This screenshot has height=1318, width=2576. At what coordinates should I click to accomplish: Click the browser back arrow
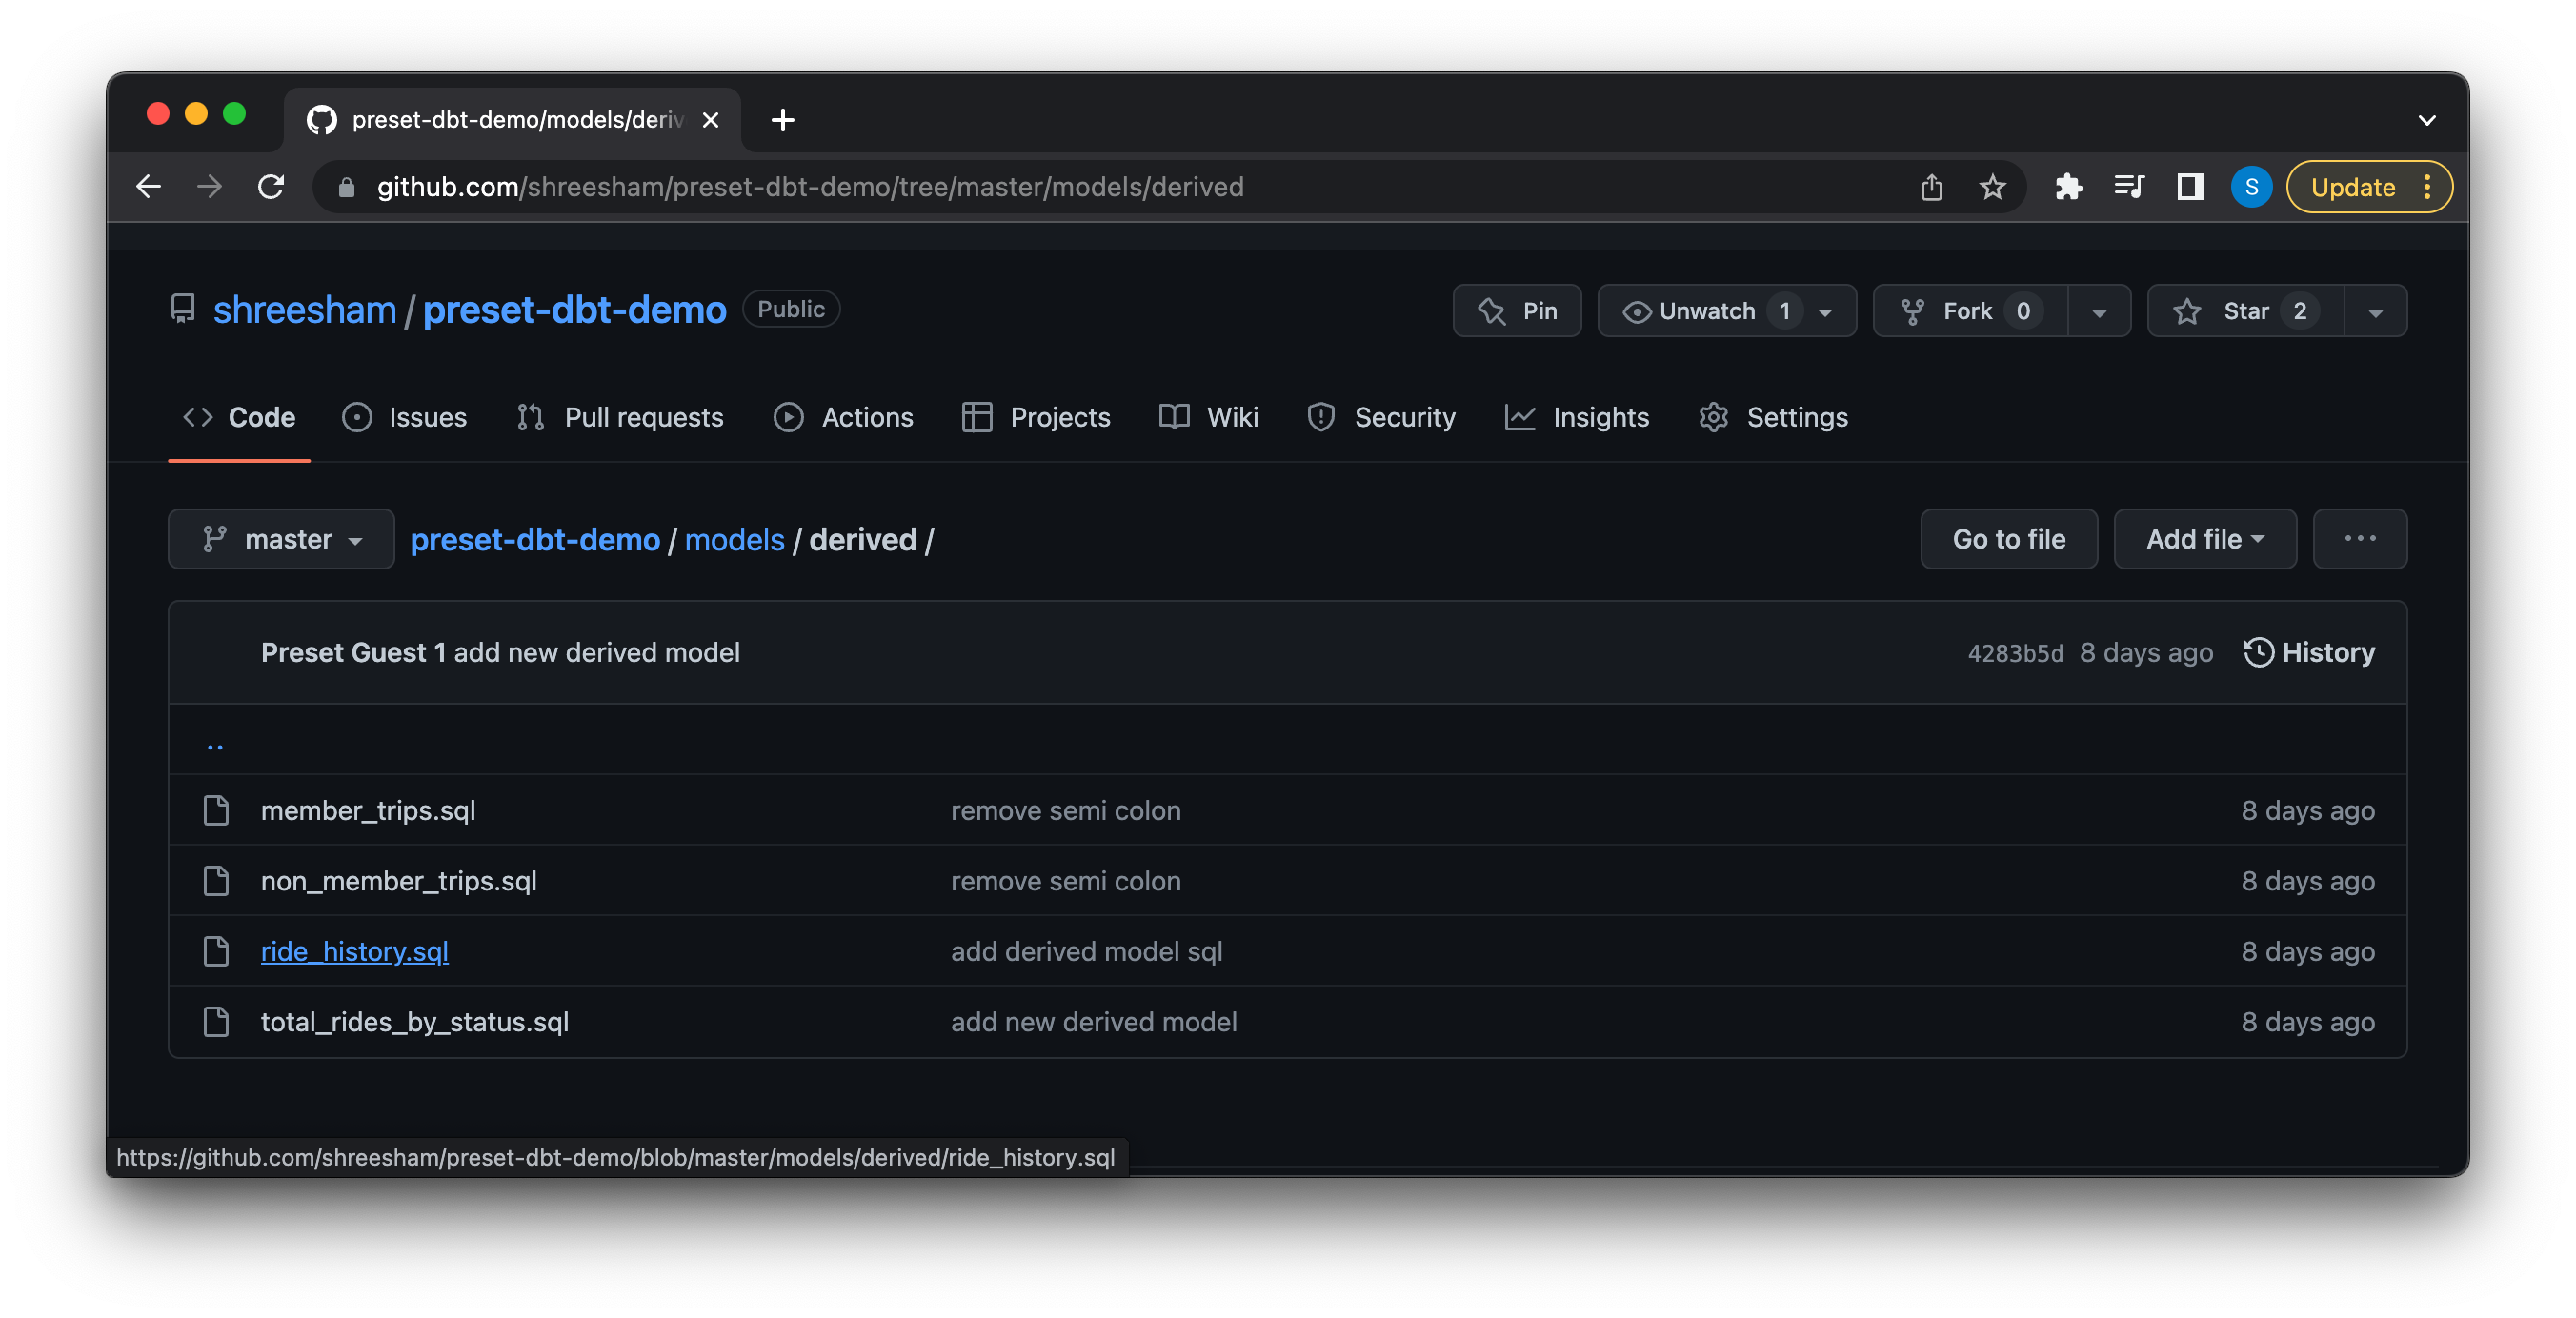149,187
